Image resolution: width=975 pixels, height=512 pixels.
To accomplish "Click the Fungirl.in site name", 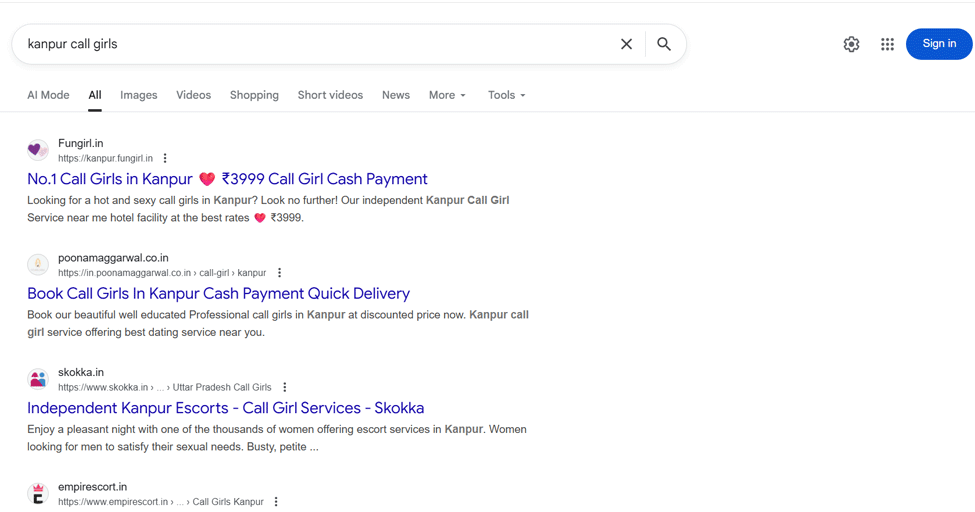I will click(81, 143).
